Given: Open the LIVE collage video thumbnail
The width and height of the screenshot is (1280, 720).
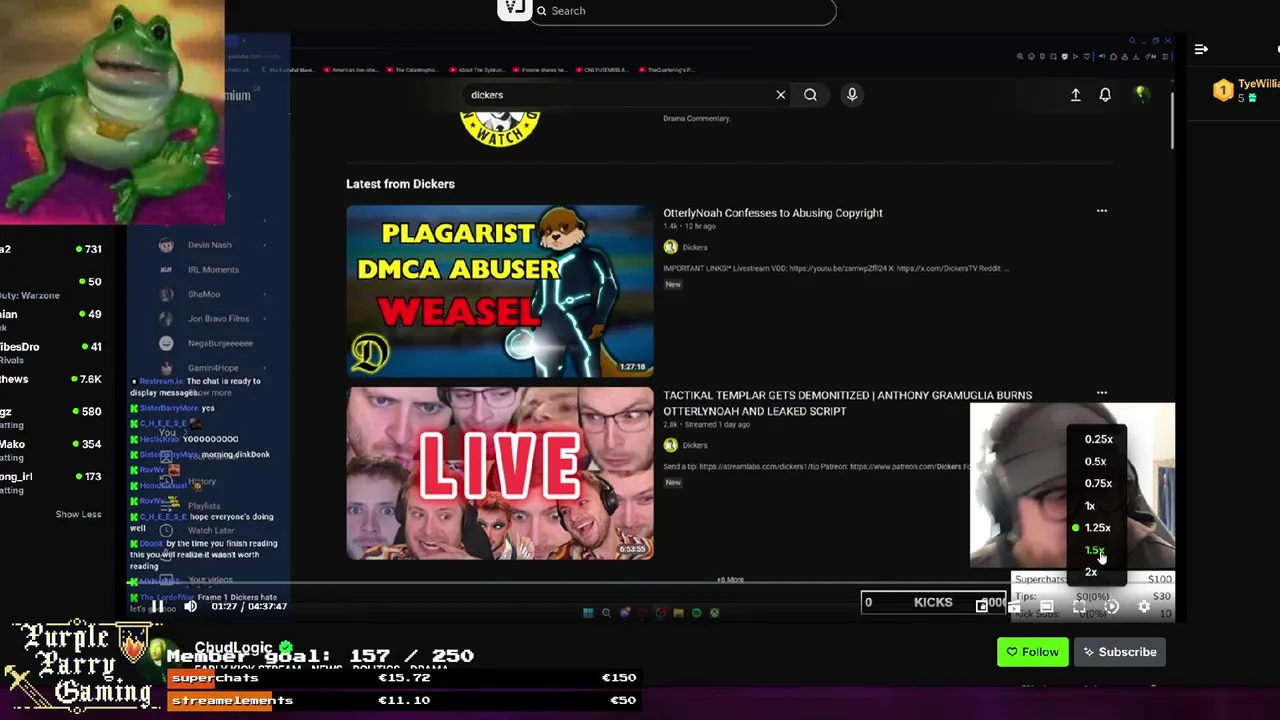Looking at the screenshot, I should [x=500, y=473].
